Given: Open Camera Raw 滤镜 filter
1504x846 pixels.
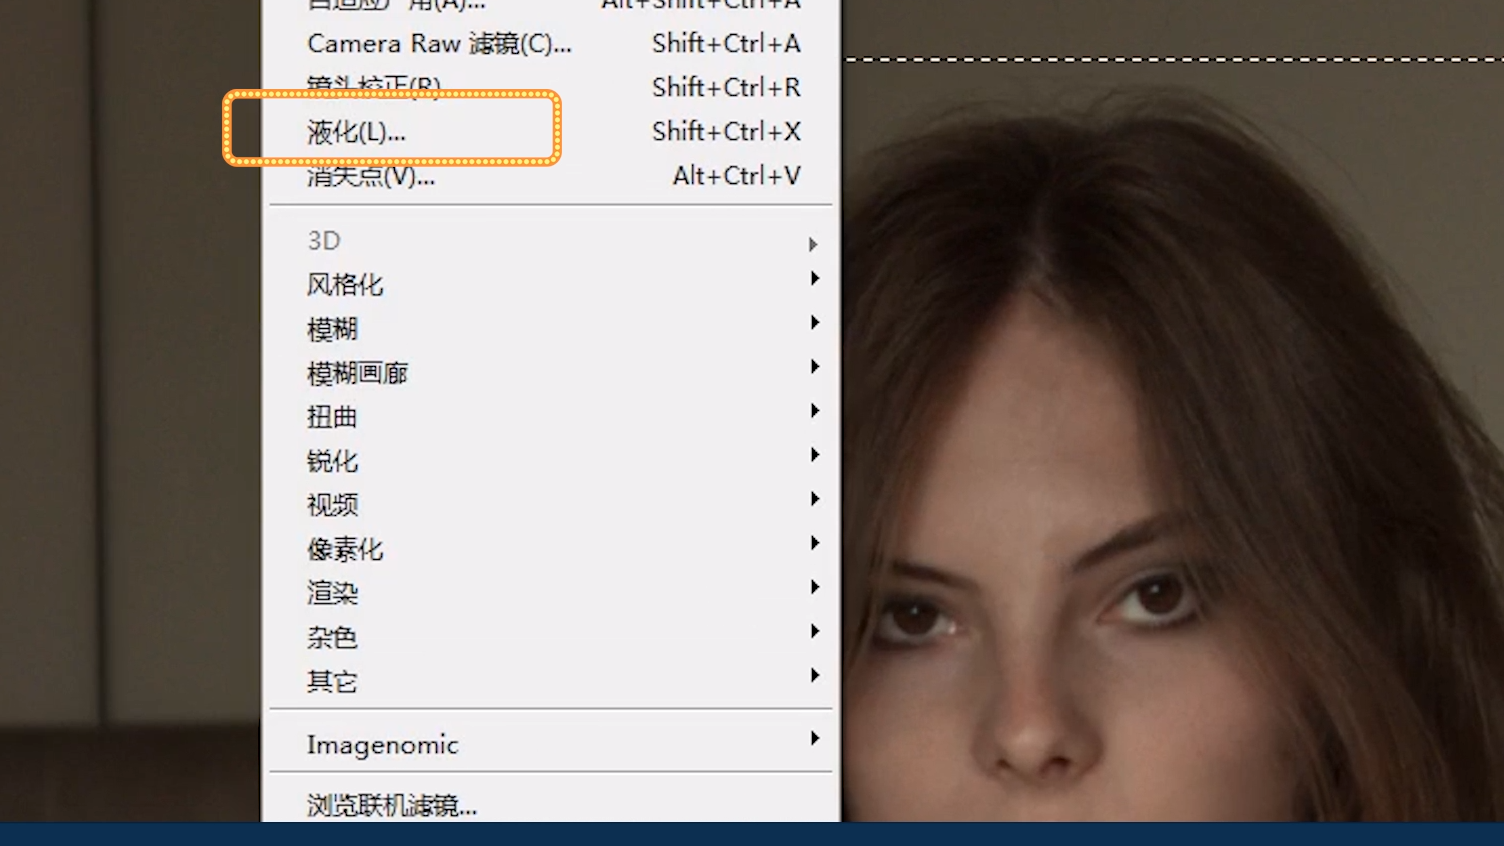Looking at the screenshot, I should pos(439,44).
